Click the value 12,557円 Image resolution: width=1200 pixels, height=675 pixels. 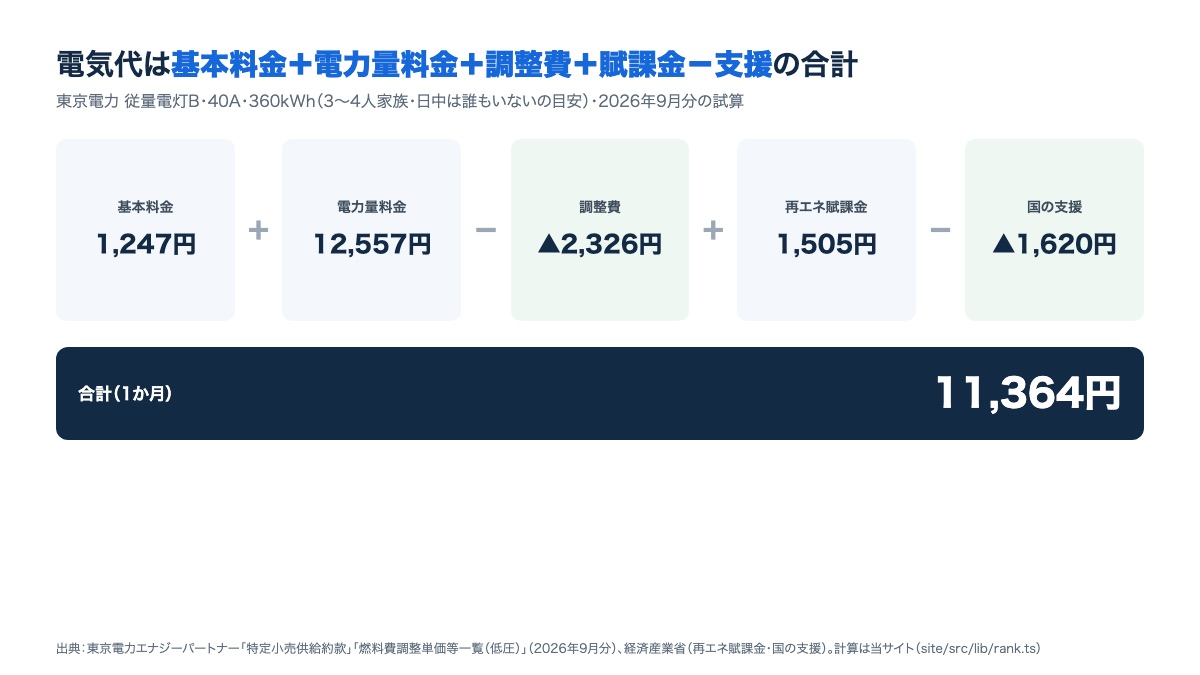pyautogui.click(x=372, y=243)
